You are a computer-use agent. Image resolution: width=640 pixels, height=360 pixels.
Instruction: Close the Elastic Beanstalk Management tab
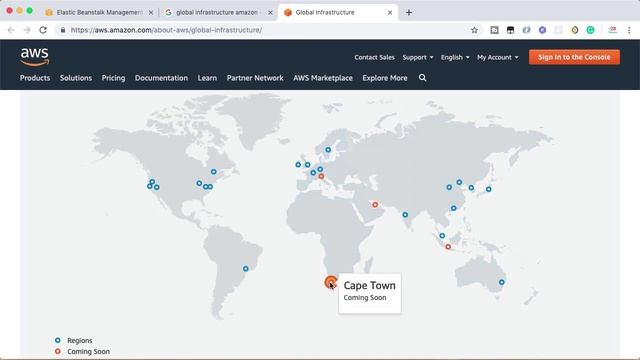pyautogui.click(x=151, y=13)
